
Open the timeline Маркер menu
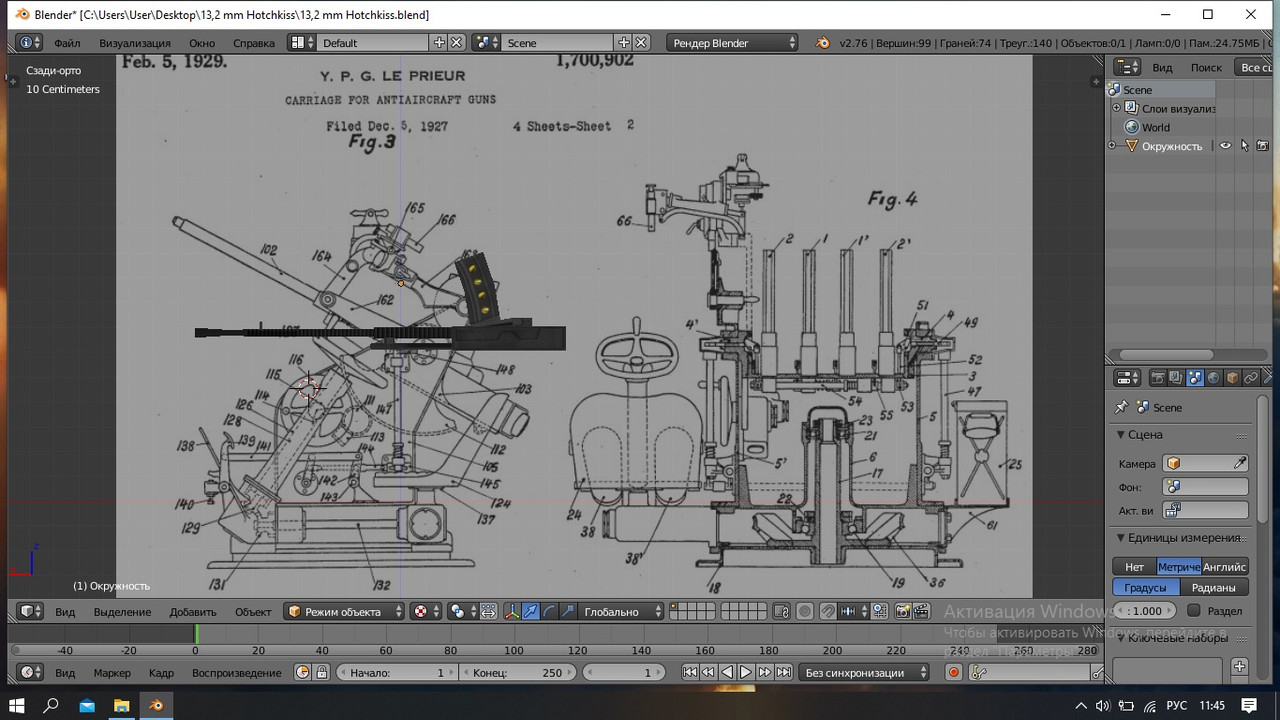[112, 673]
